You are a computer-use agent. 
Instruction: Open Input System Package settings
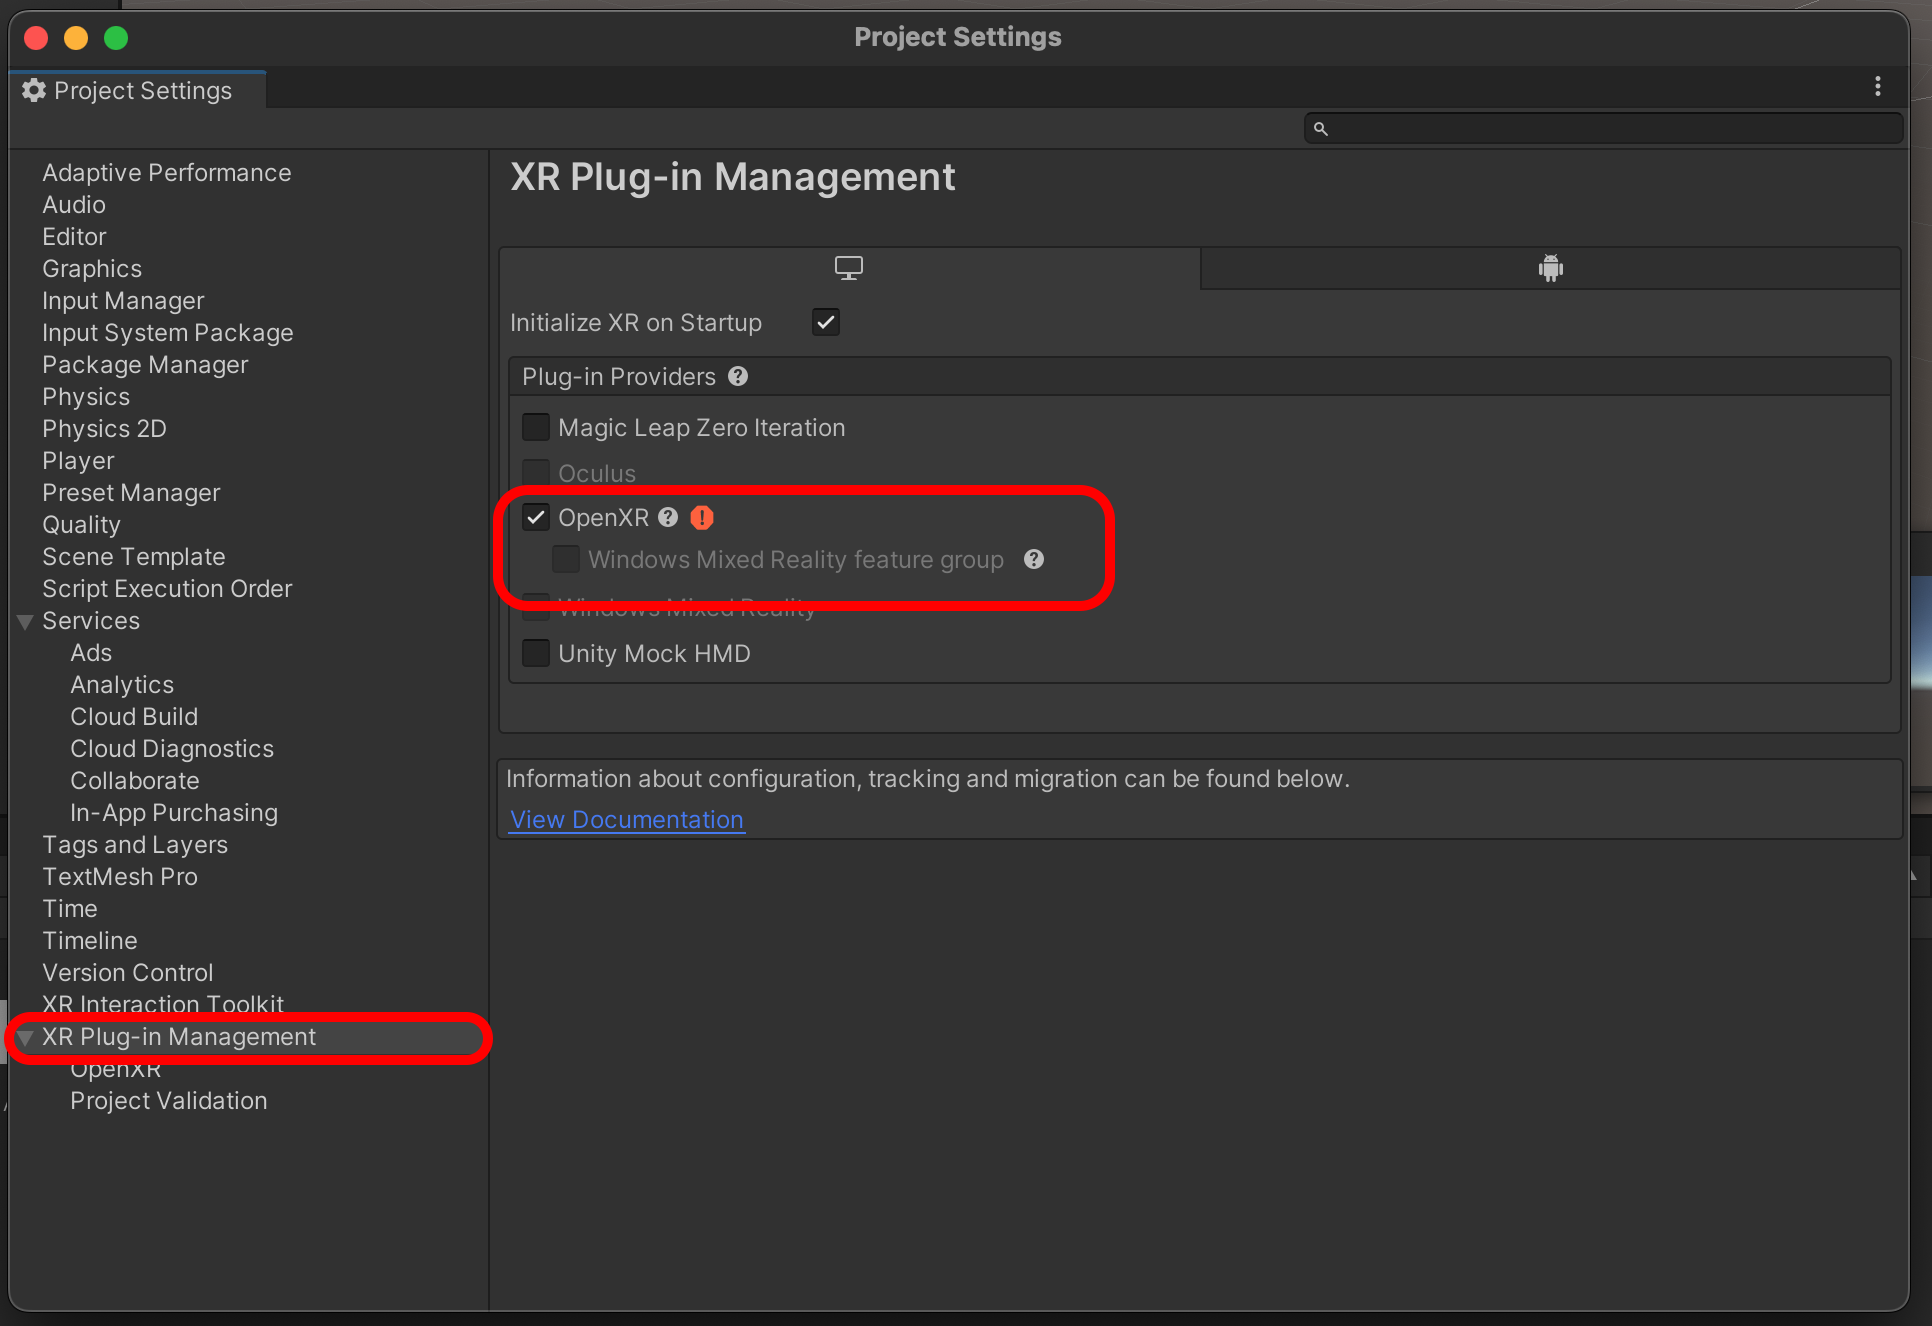tap(167, 333)
